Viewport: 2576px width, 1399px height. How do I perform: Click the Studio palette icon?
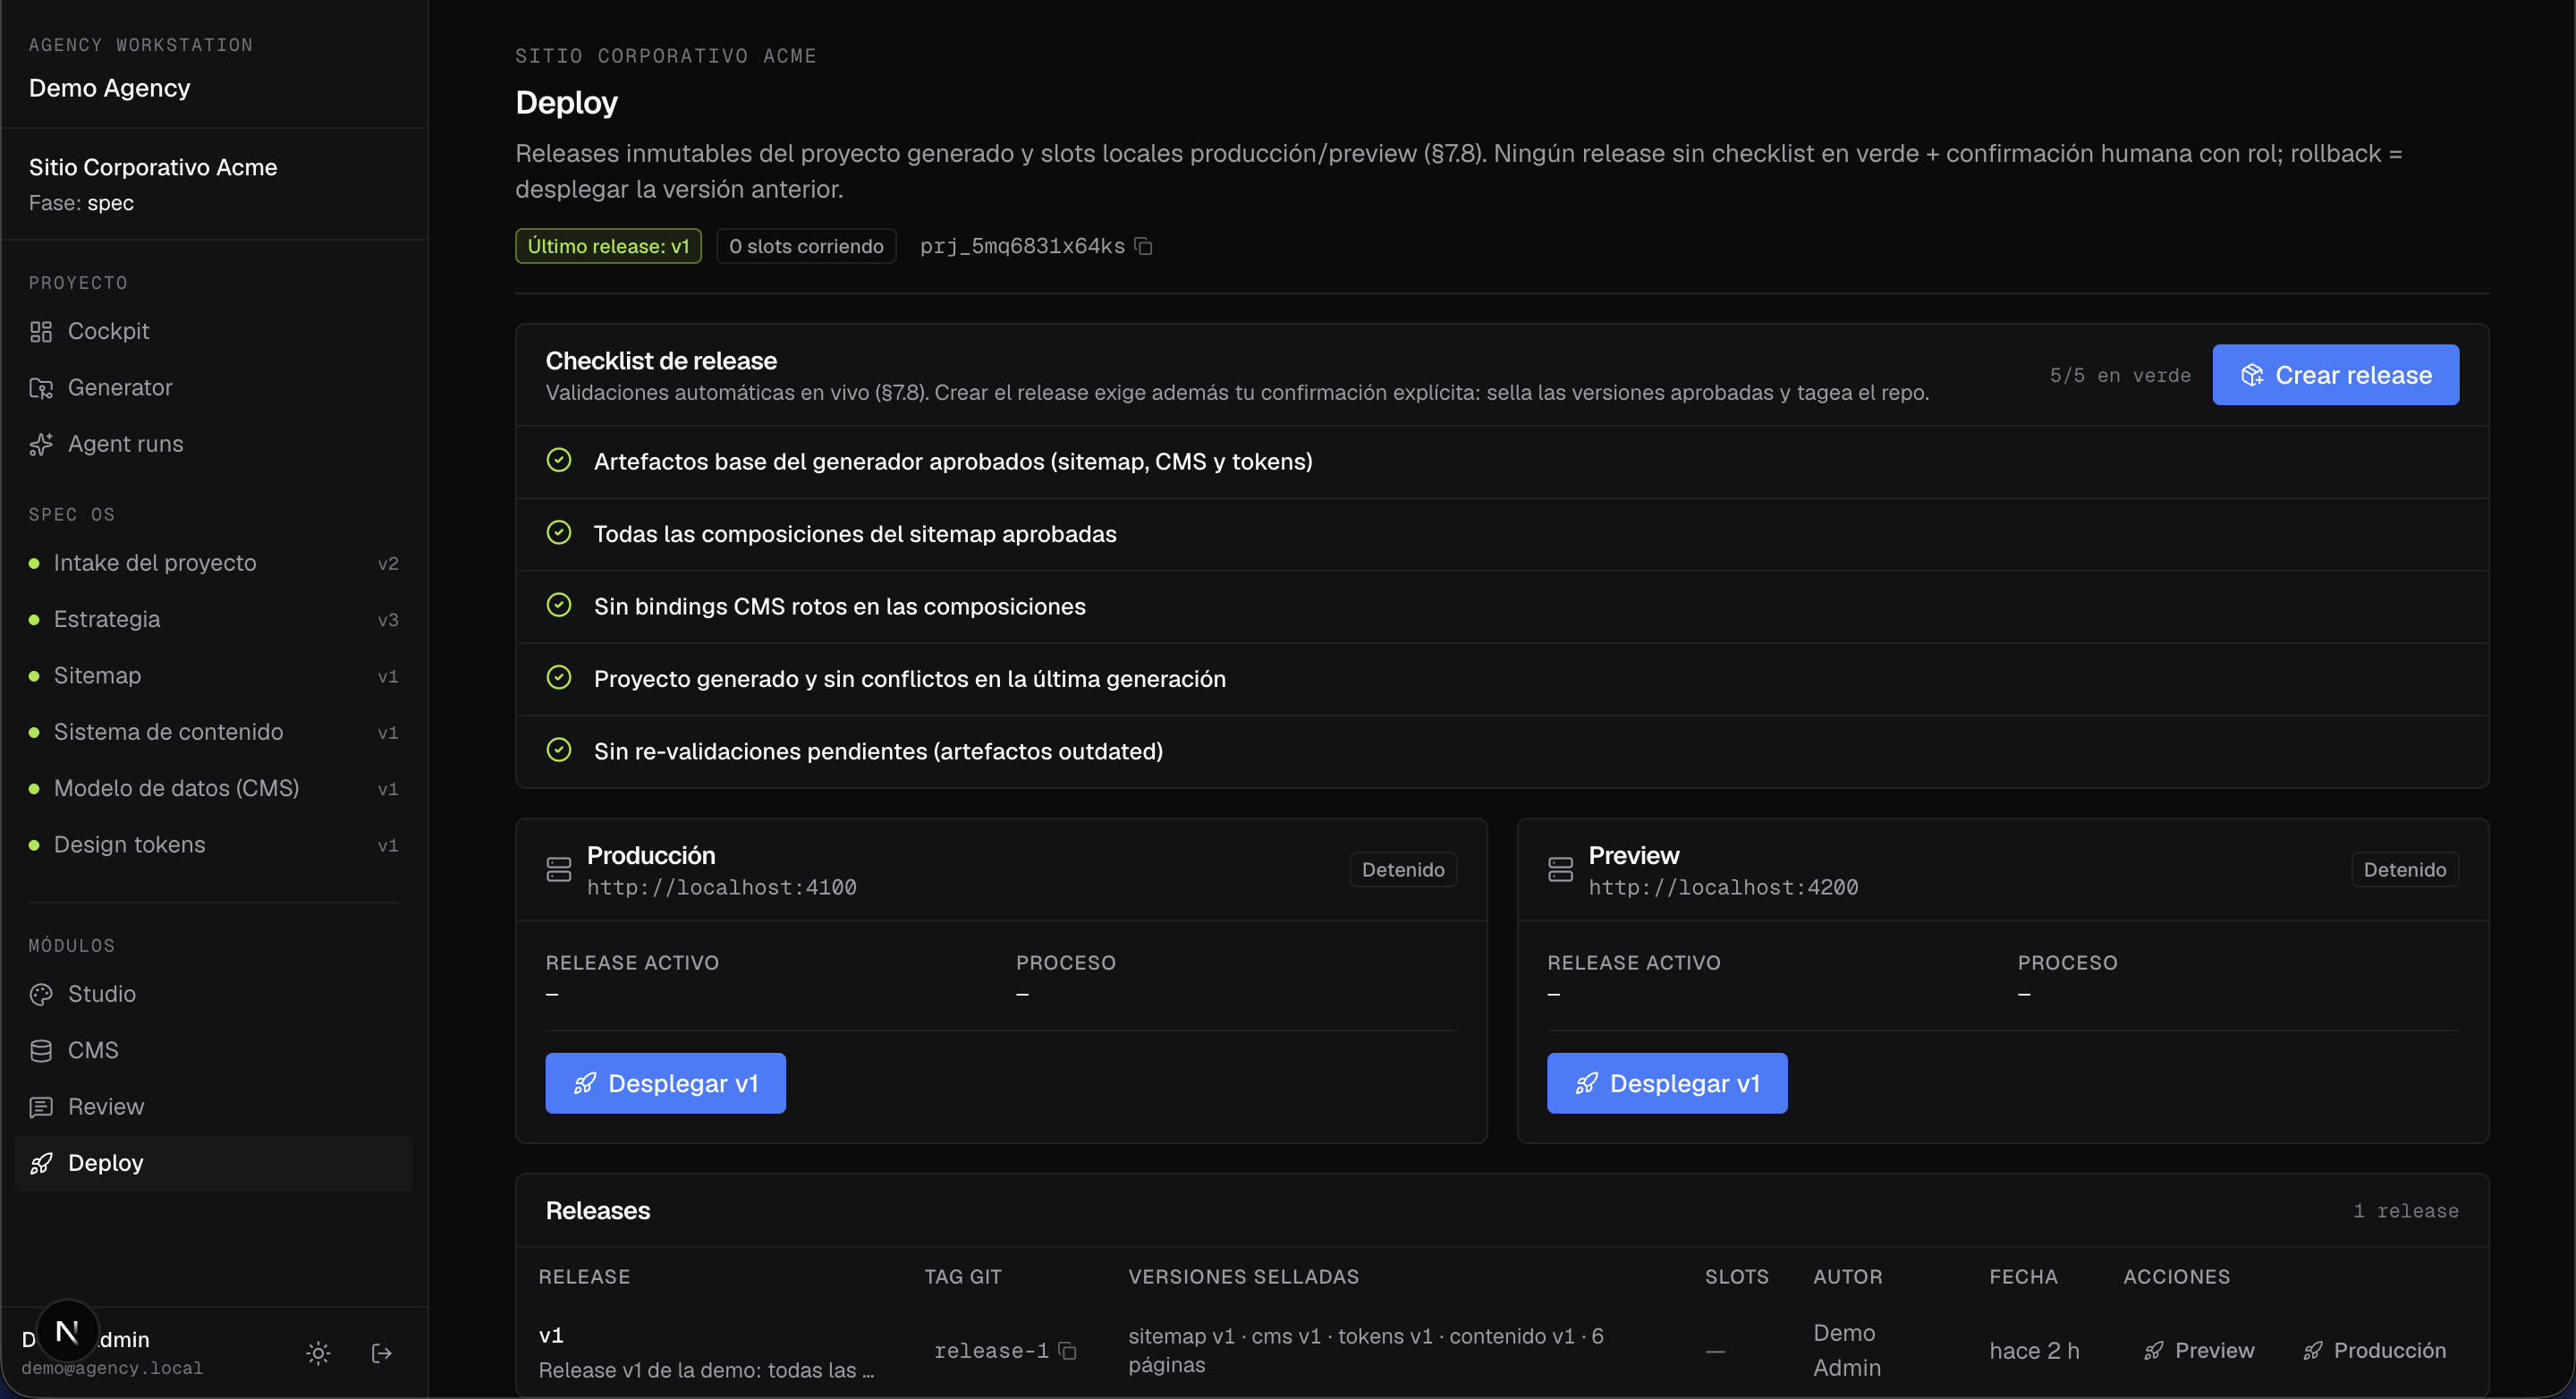point(41,995)
